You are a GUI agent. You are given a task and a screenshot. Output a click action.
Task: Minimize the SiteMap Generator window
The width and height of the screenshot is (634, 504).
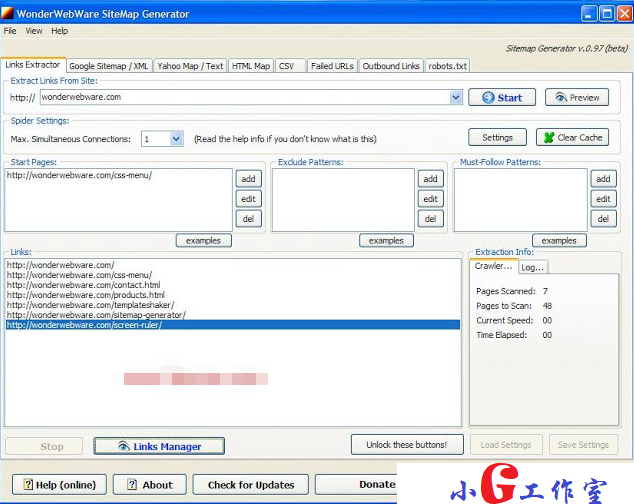coord(589,14)
